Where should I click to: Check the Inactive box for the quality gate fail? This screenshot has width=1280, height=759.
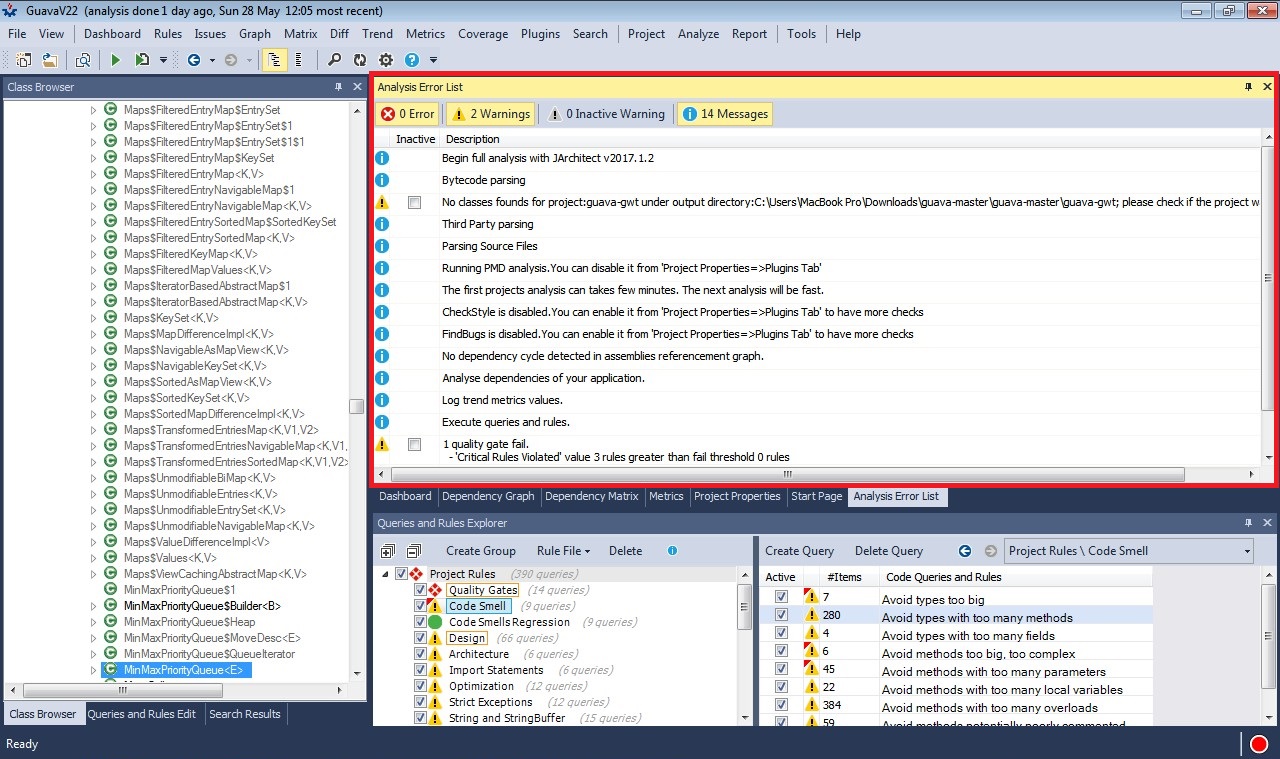coord(414,445)
